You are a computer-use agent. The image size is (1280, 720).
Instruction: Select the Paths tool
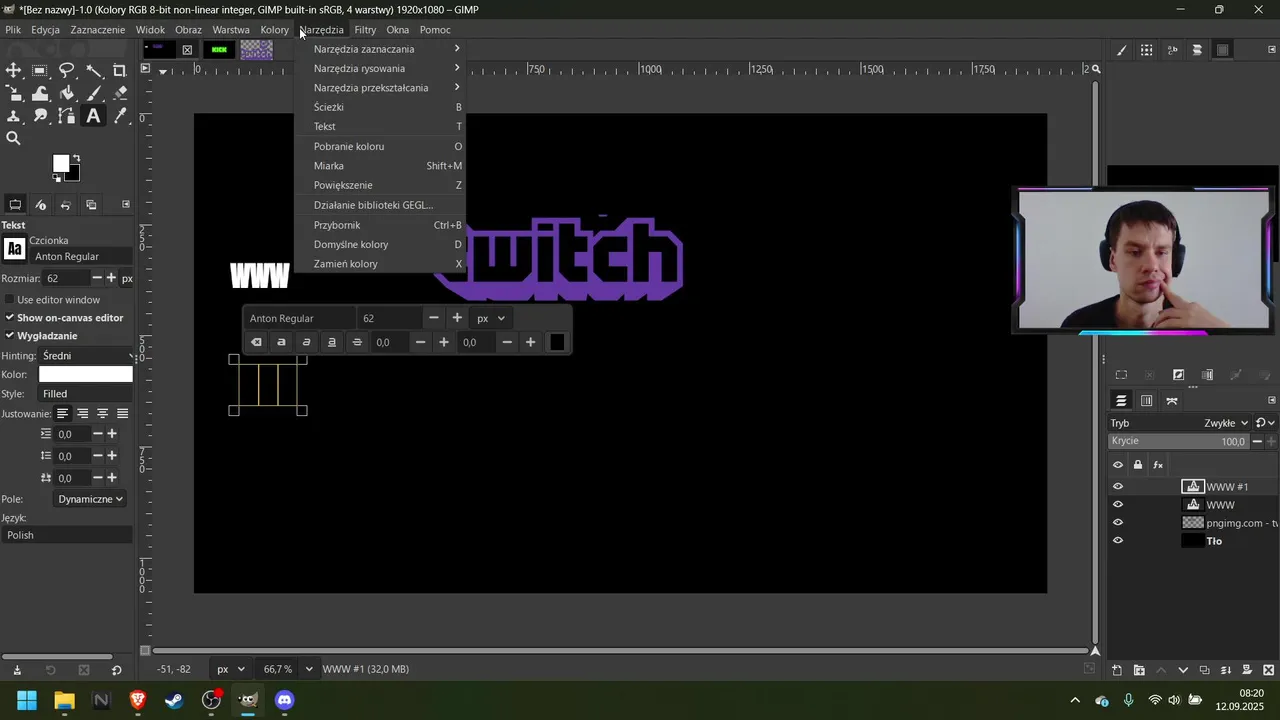(67, 116)
